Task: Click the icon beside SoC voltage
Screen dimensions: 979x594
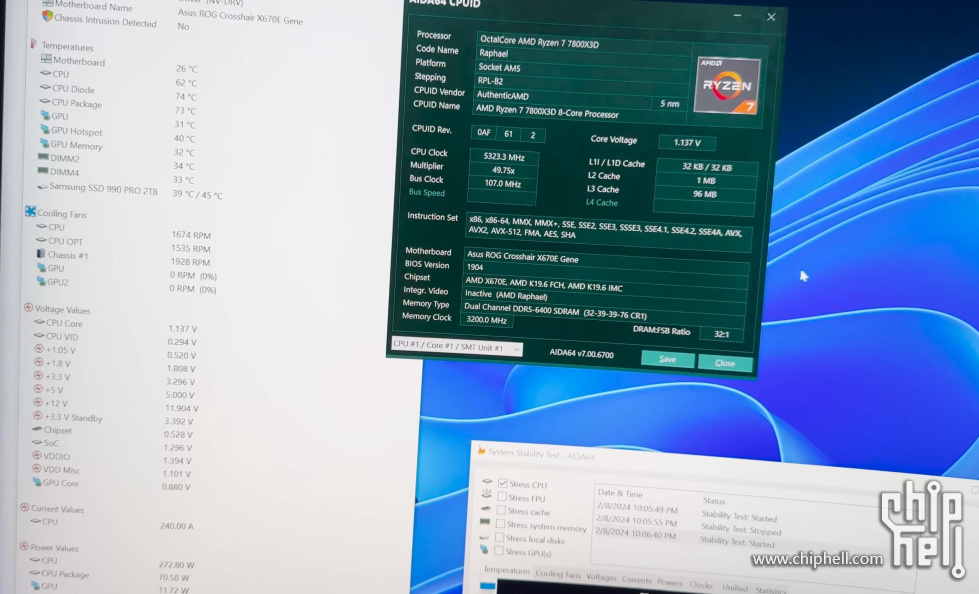Action: 37,442
